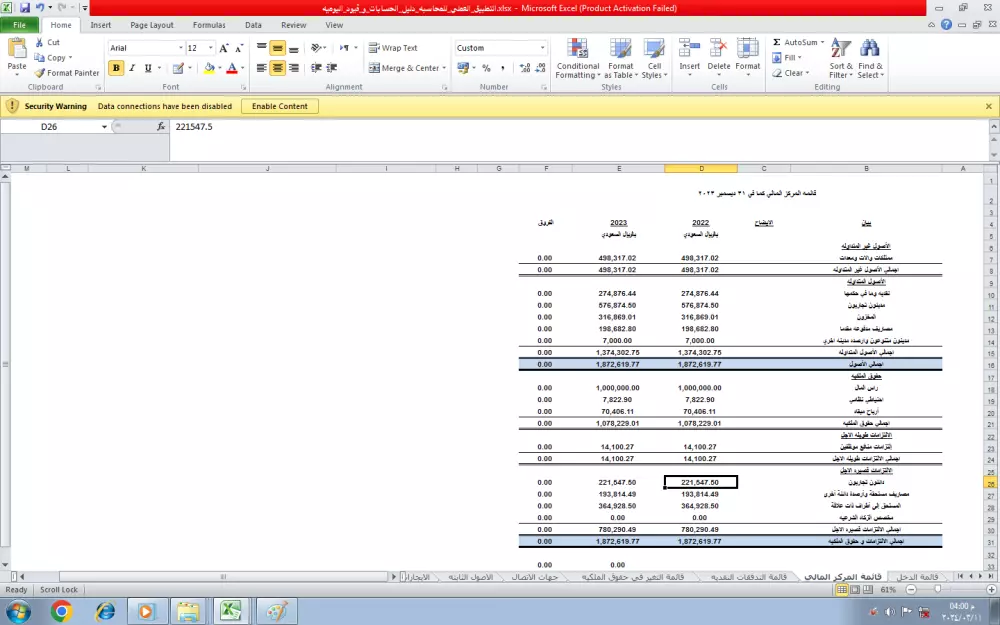Close the Security Warning bar

point(989,106)
